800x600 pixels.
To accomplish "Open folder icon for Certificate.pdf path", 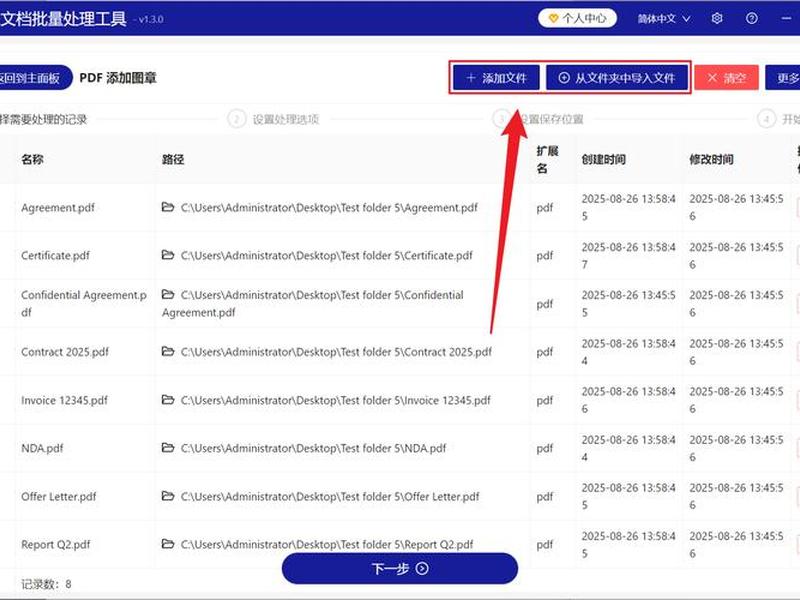I will (x=168, y=255).
